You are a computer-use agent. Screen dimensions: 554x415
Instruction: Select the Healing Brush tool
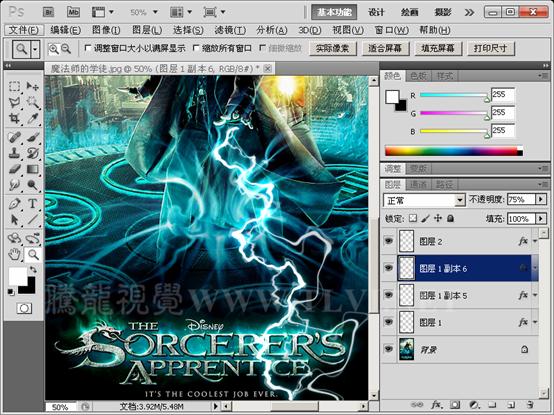14,137
